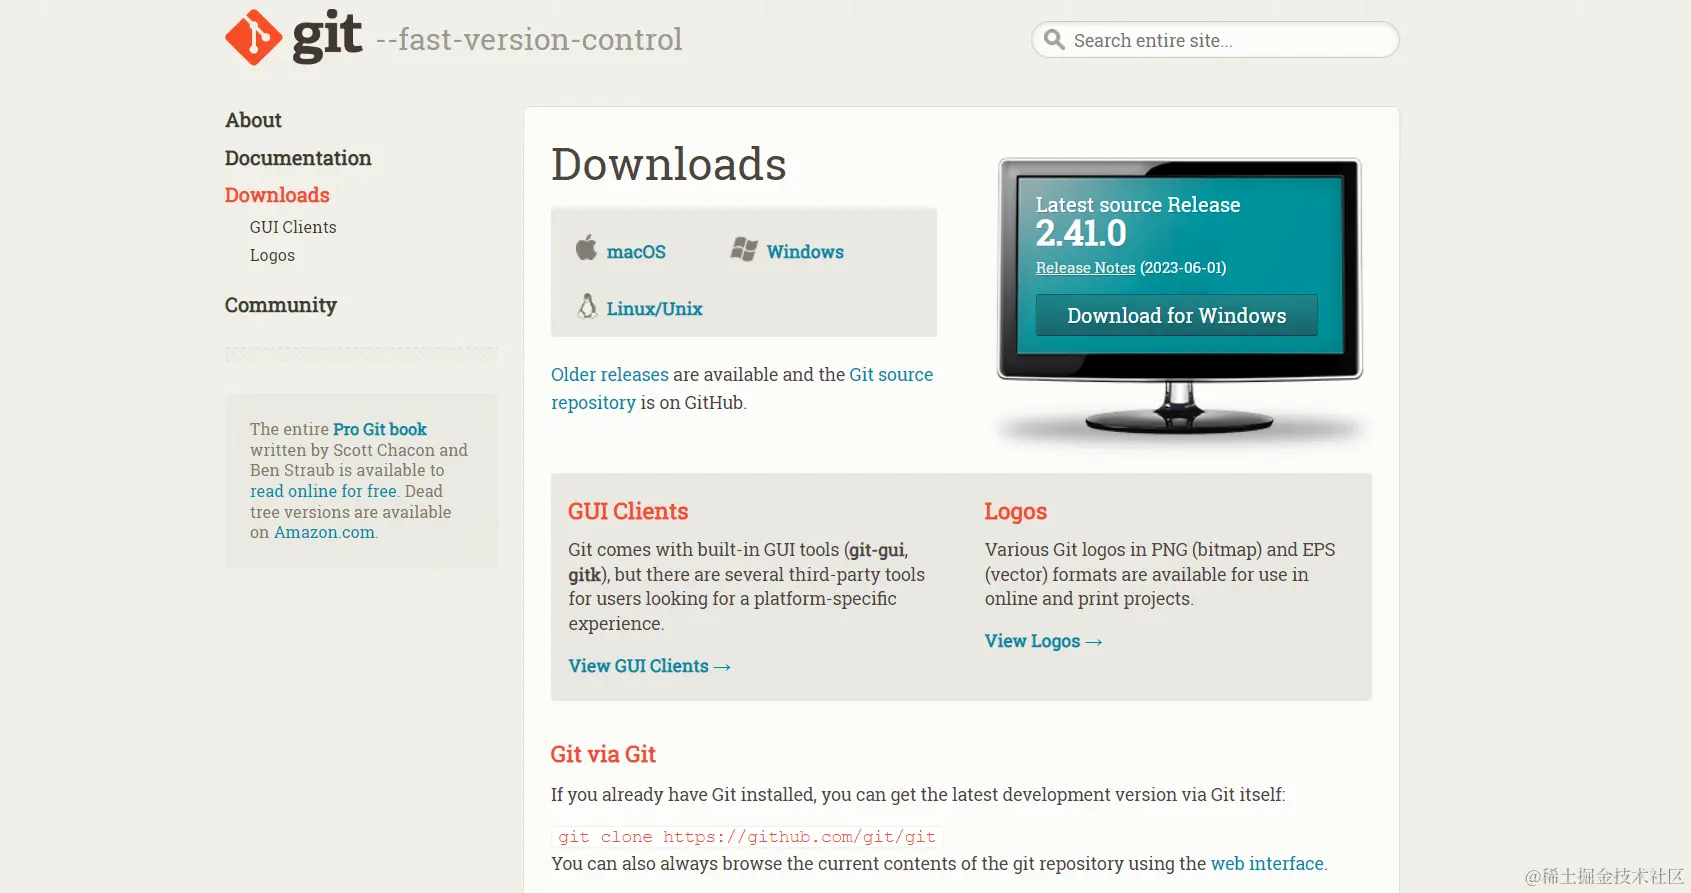1691x893 pixels.
Task: Open the Older releases link
Action: click(610, 374)
